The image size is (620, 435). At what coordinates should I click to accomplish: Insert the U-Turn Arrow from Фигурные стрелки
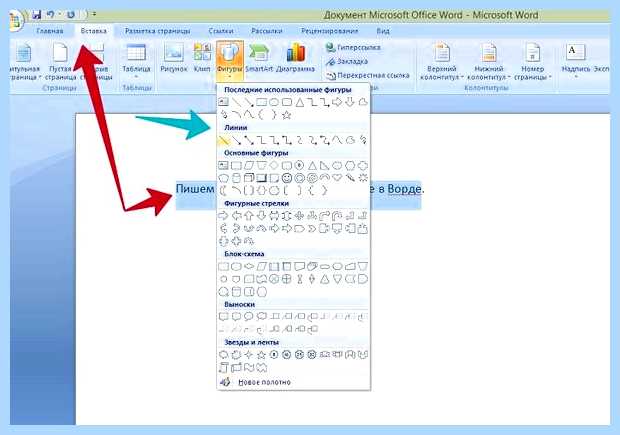pyautogui.click(x=337, y=216)
